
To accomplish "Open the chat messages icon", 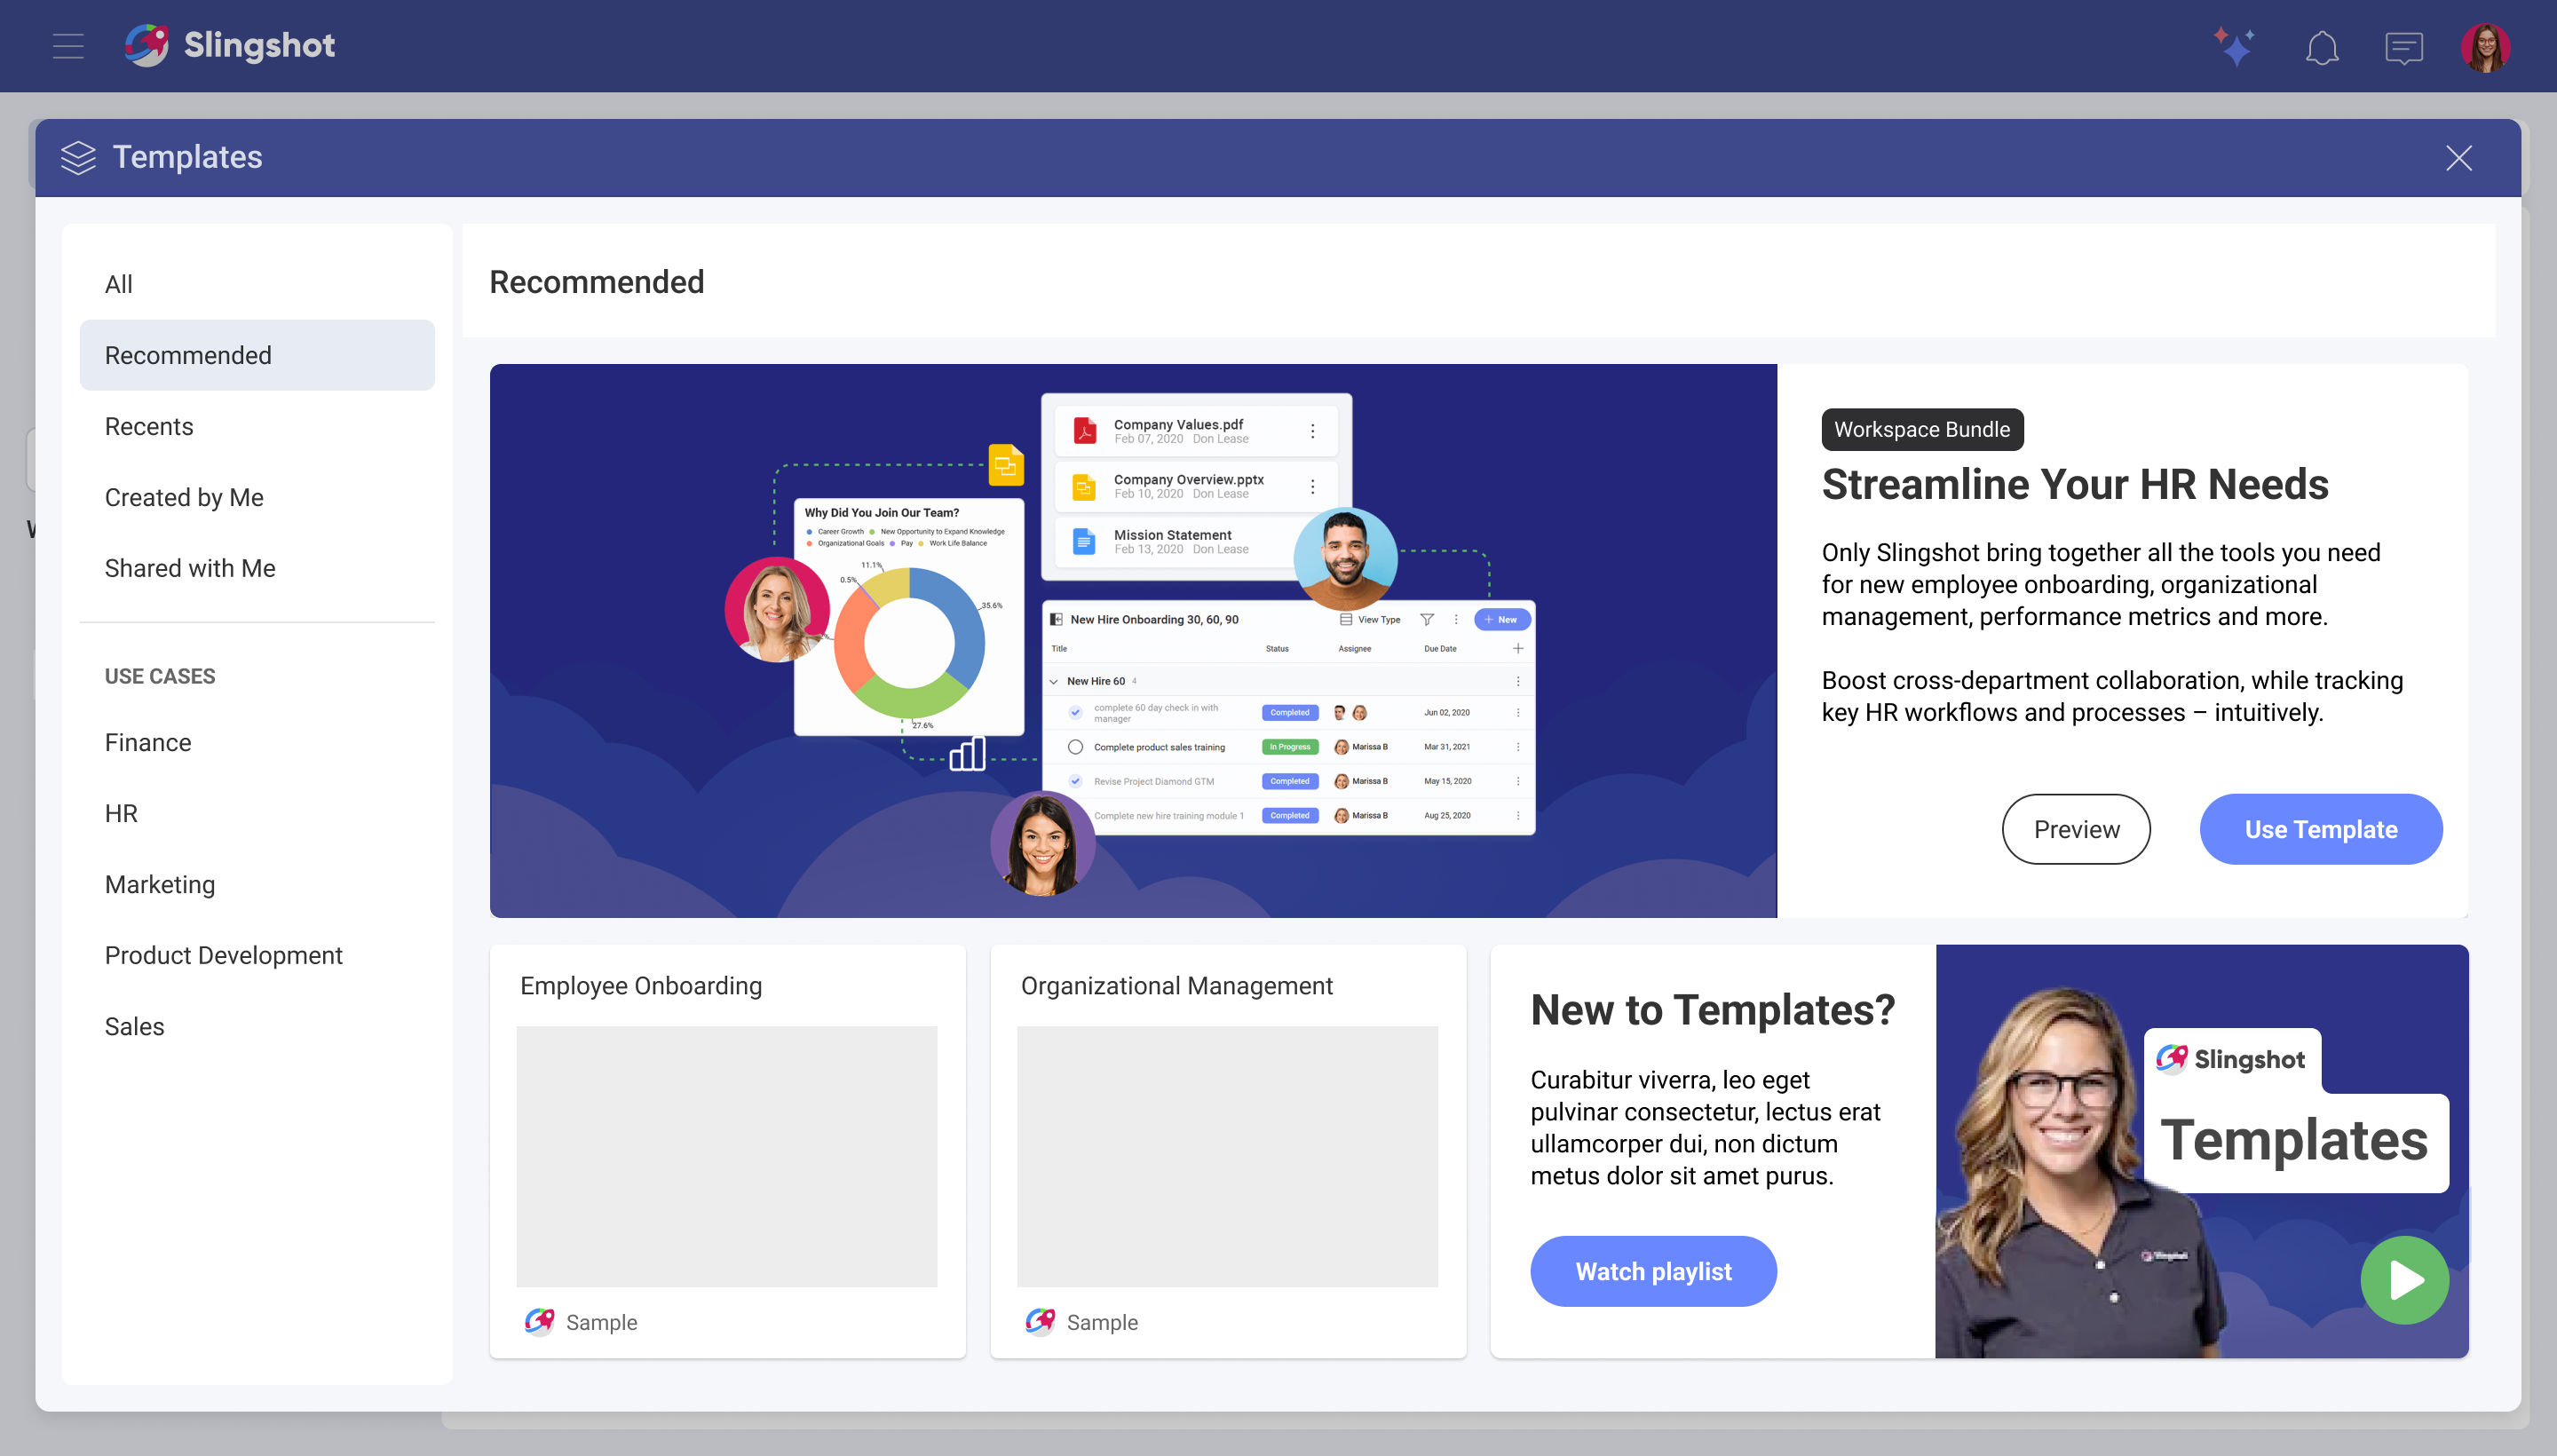I will (2403, 47).
